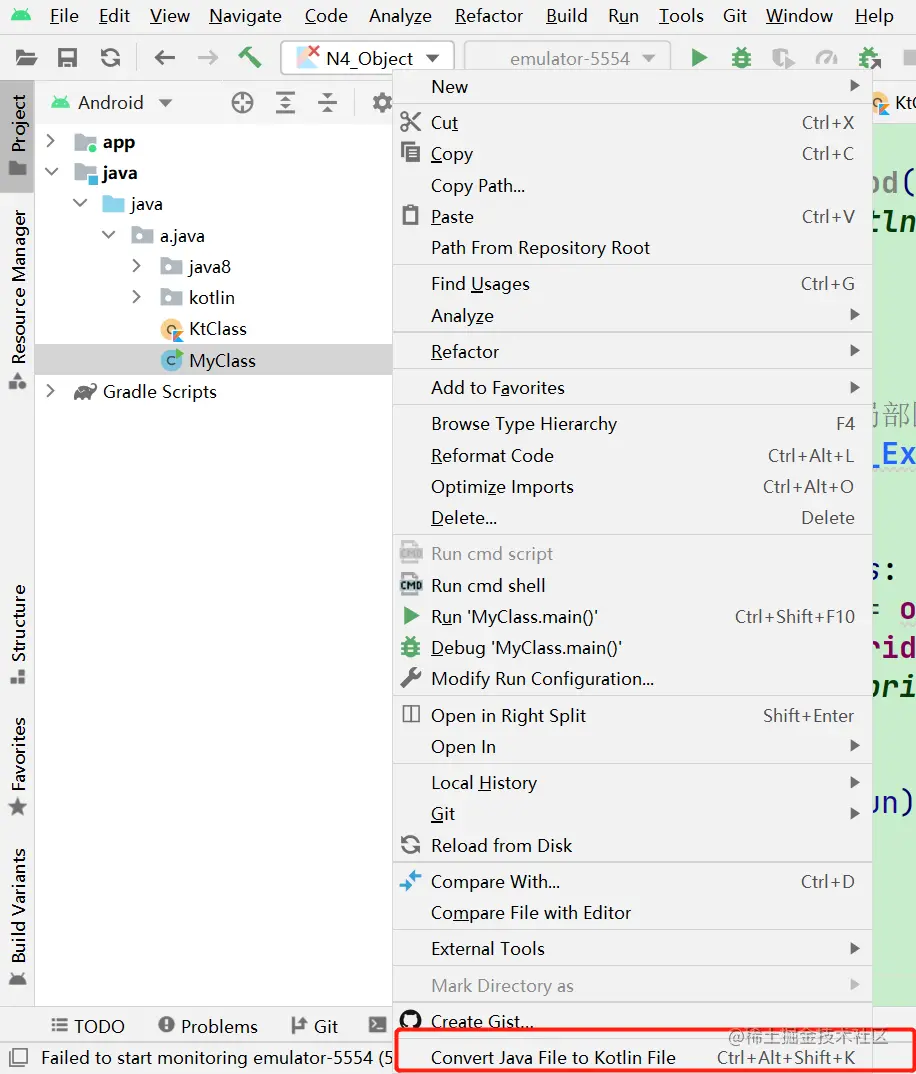Choose Open in Right Split
The image size is (916, 1074).
tap(632, 715)
